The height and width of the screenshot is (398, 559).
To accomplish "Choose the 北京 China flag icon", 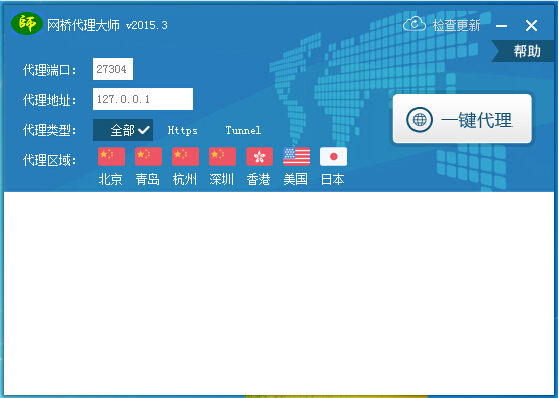I will [x=112, y=157].
